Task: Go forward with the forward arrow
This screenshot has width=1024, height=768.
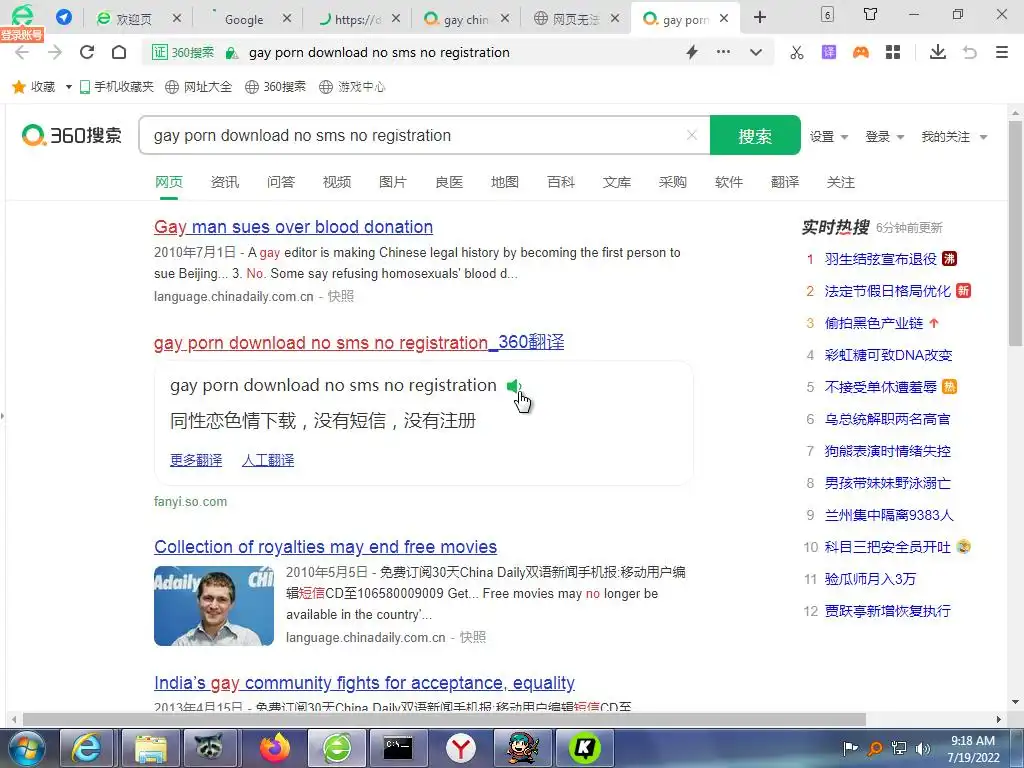Action: coord(55,52)
